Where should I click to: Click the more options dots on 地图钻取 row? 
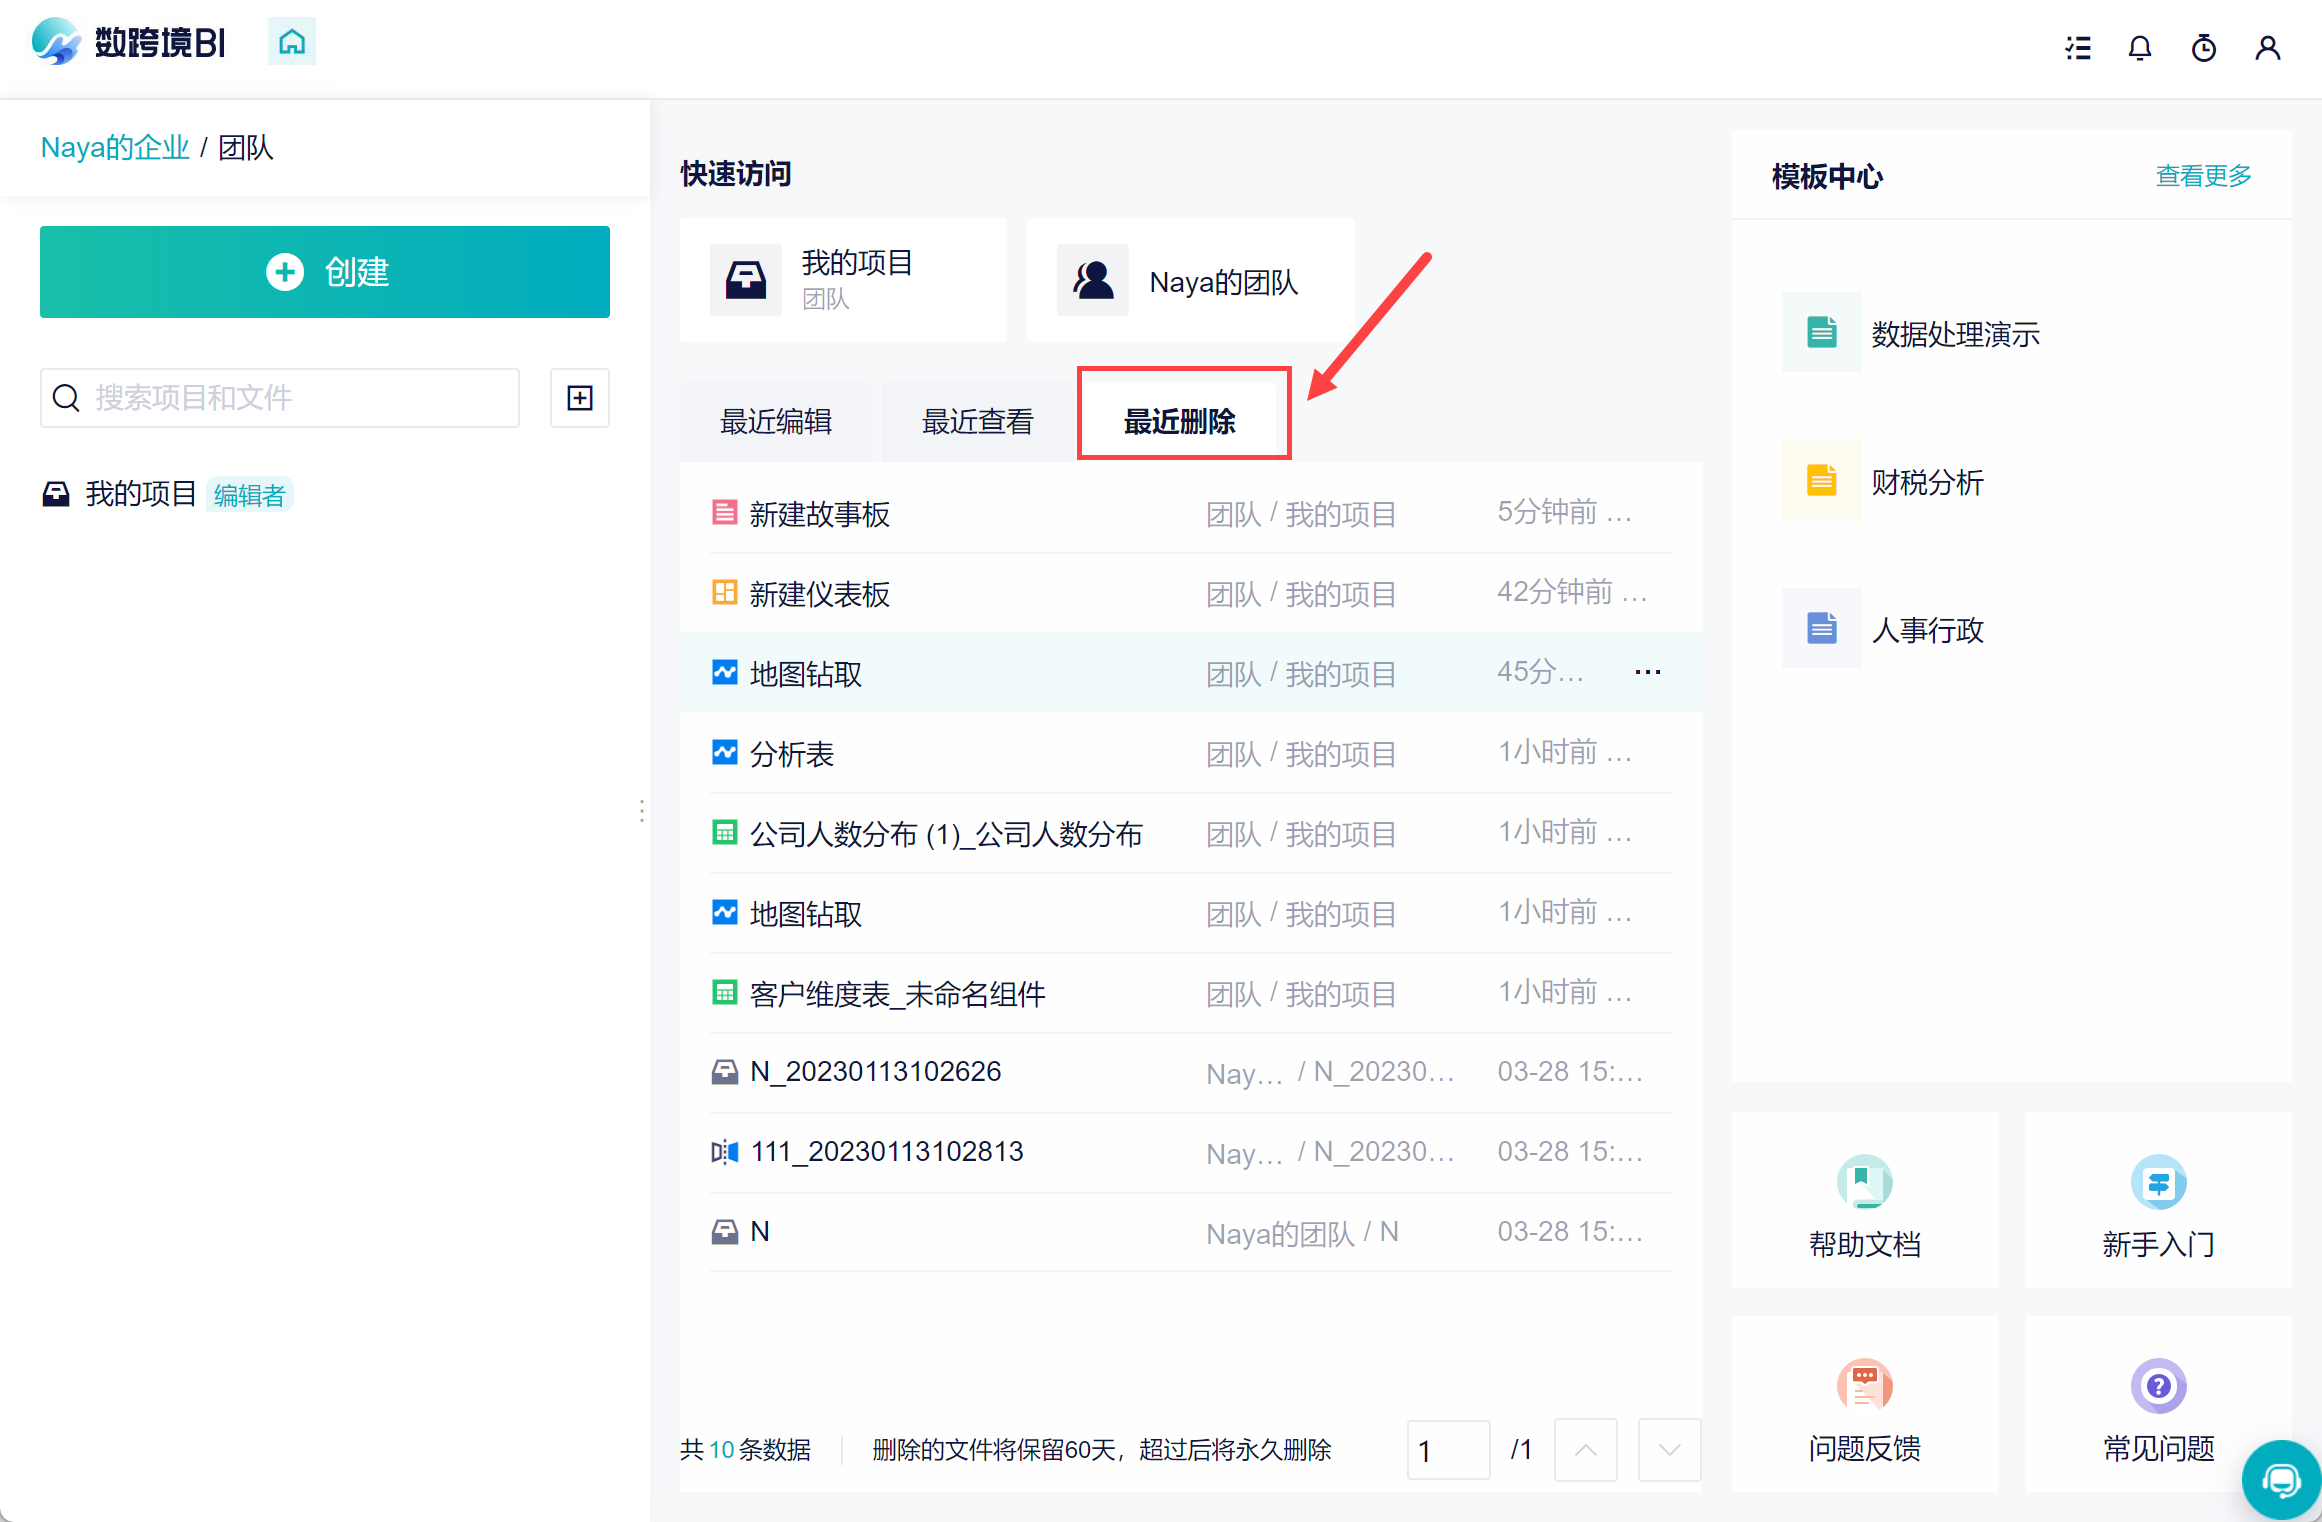[x=1647, y=672]
